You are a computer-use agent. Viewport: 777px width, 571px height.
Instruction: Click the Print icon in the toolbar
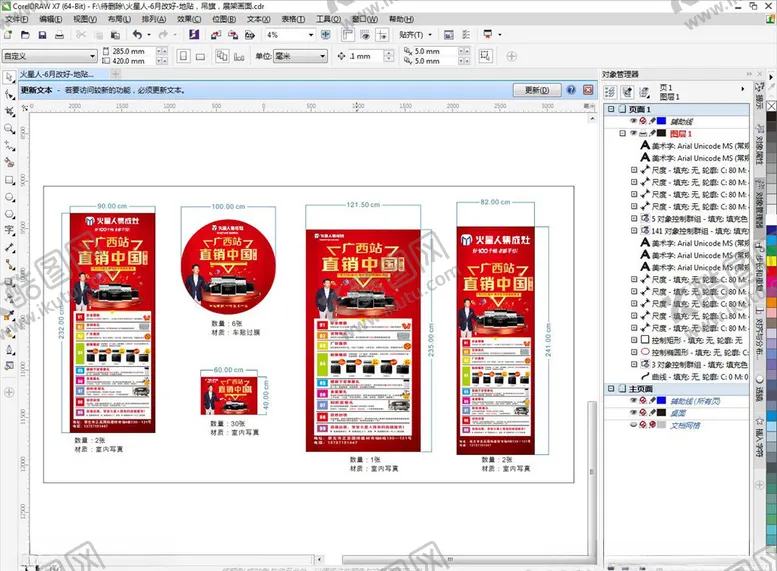(x=59, y=35)
